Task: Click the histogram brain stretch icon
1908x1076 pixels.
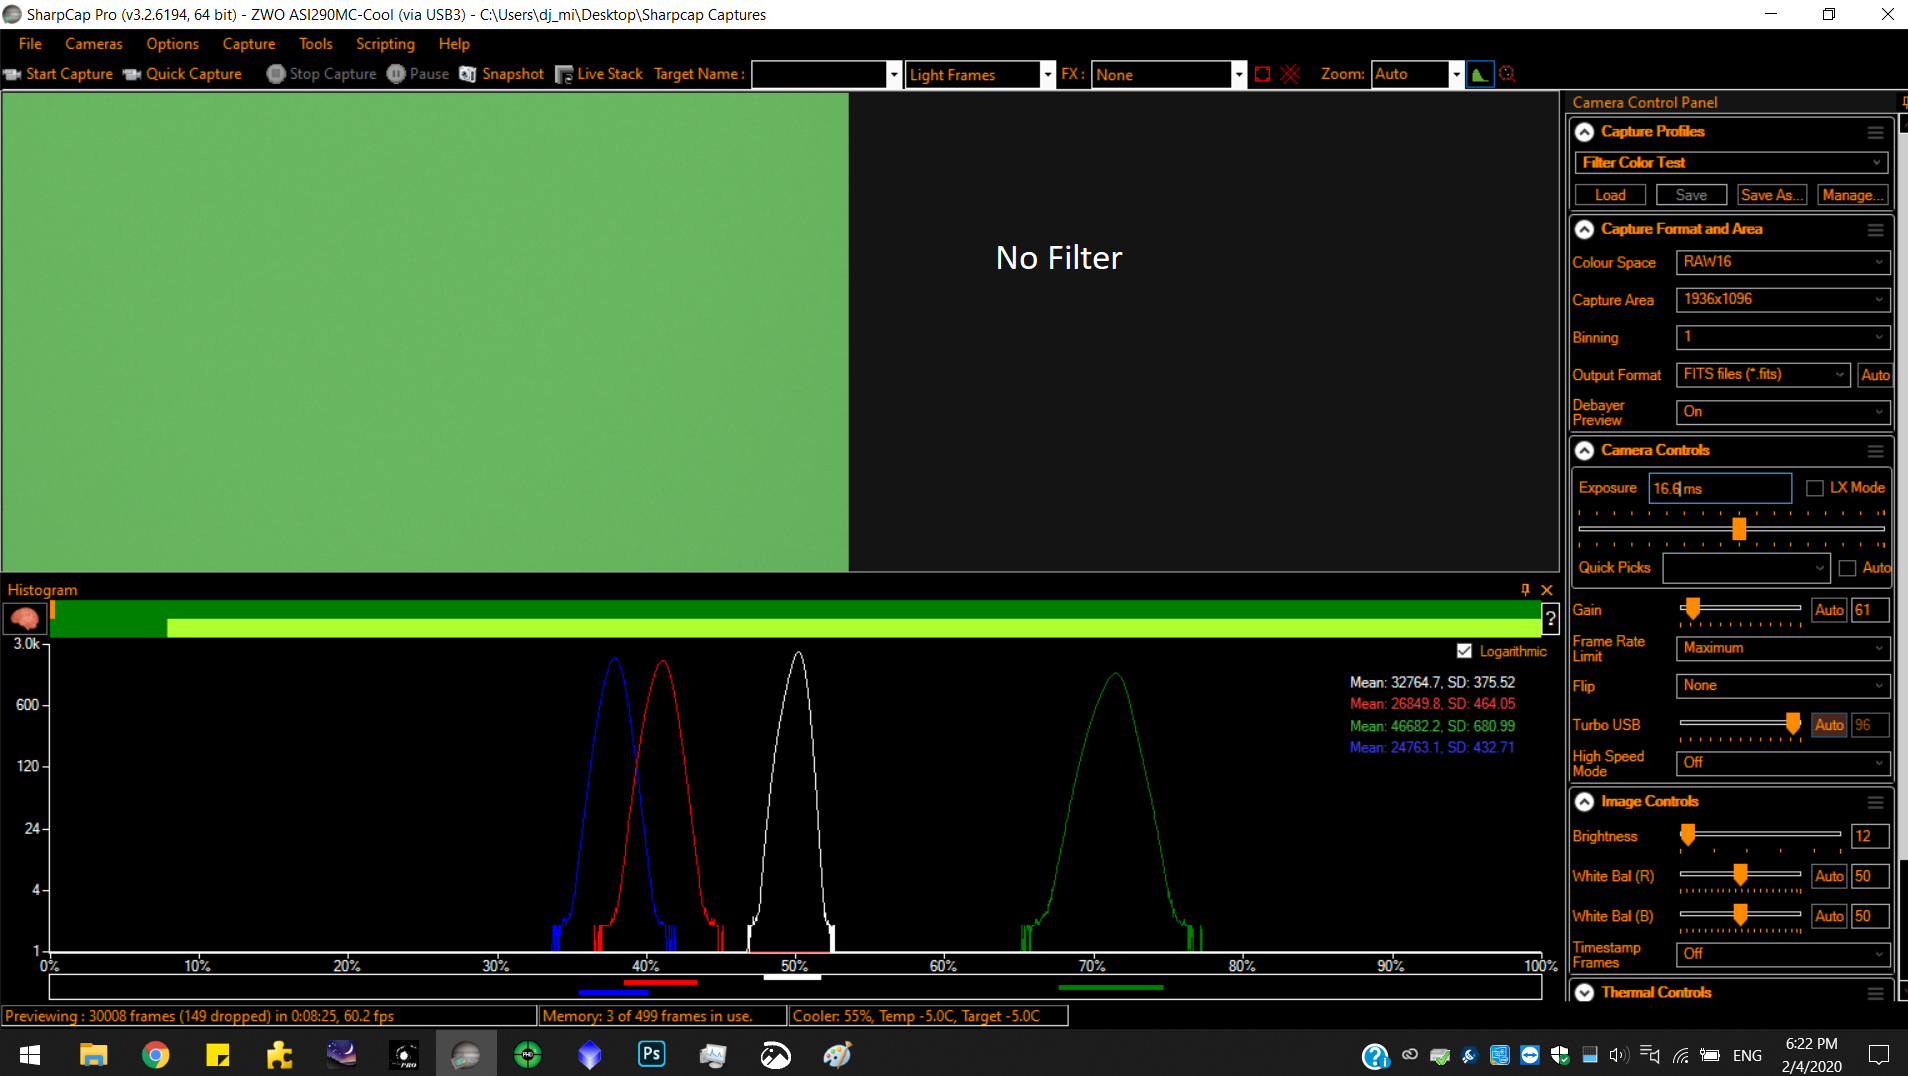Action: pyautogui.click(x=24, y=619)
